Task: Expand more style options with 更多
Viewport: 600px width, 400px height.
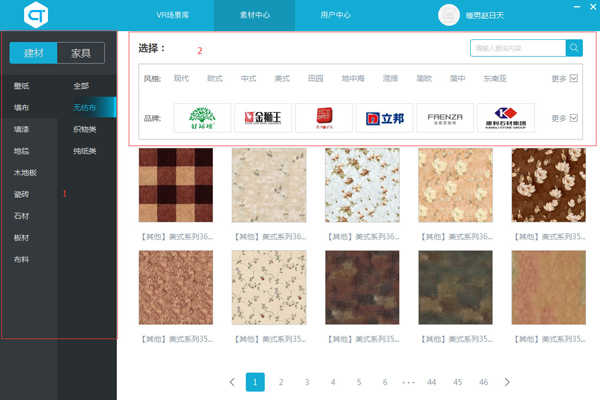Action: (x=564, y=78)
